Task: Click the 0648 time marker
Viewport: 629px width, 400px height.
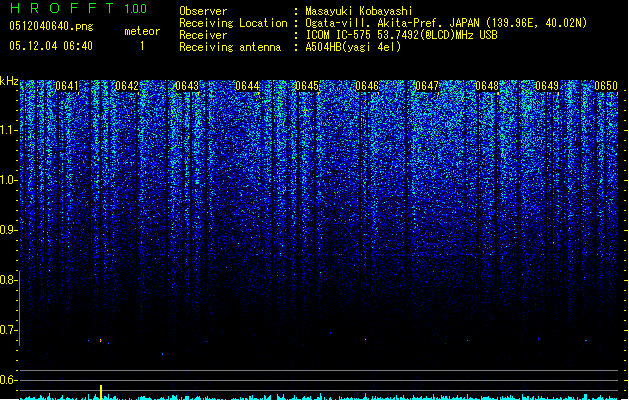Action: pyautogui.click(x=487, y=86)
